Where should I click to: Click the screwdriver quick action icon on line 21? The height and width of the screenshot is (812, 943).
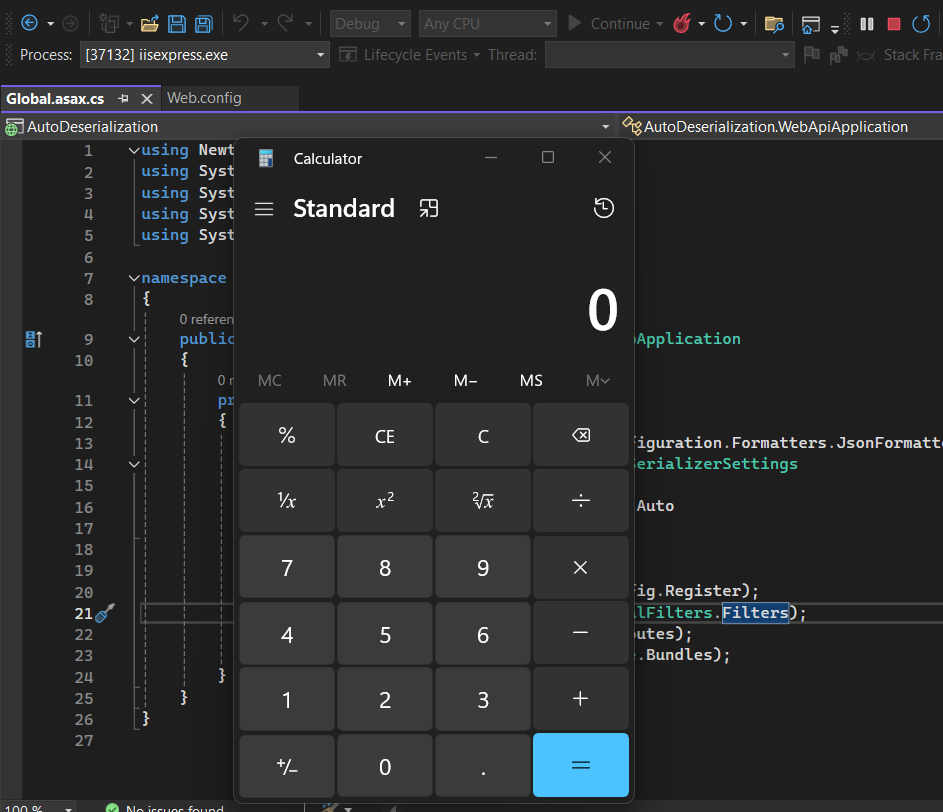pyautogui.click(x=105, y=613)
